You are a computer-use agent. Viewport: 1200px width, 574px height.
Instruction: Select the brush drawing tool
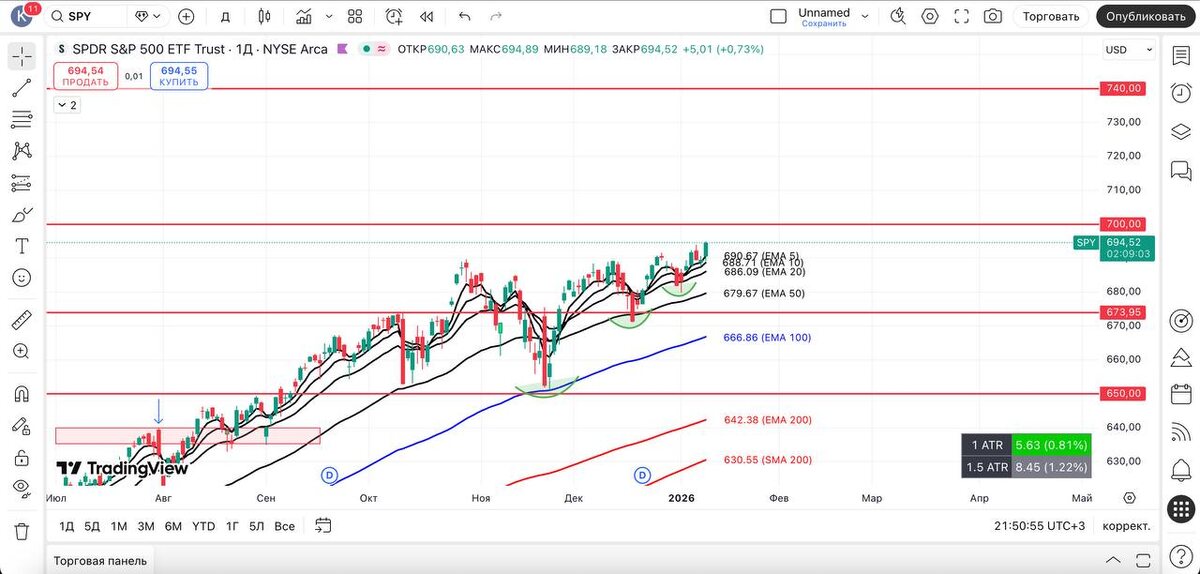21,214
